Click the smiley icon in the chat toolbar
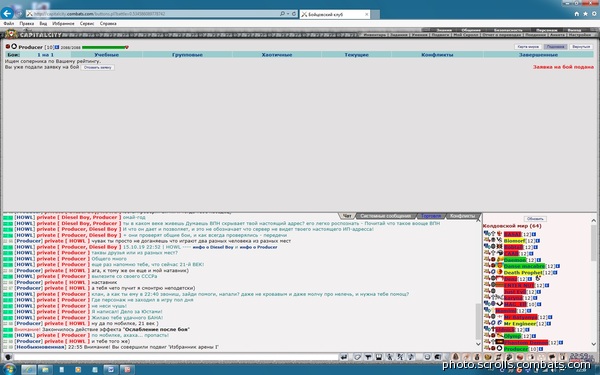 click(427, 357)
